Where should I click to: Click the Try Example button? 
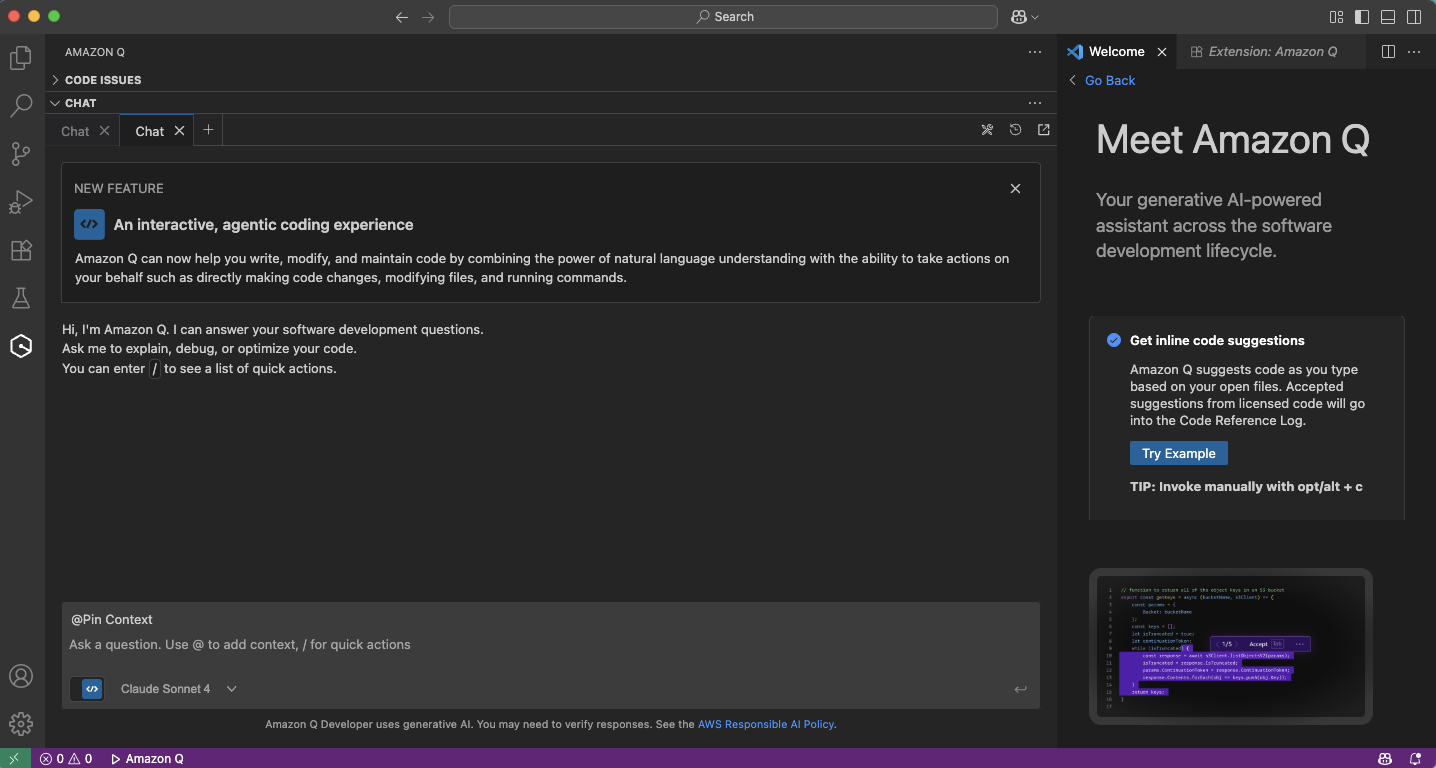coord(1178,453)
